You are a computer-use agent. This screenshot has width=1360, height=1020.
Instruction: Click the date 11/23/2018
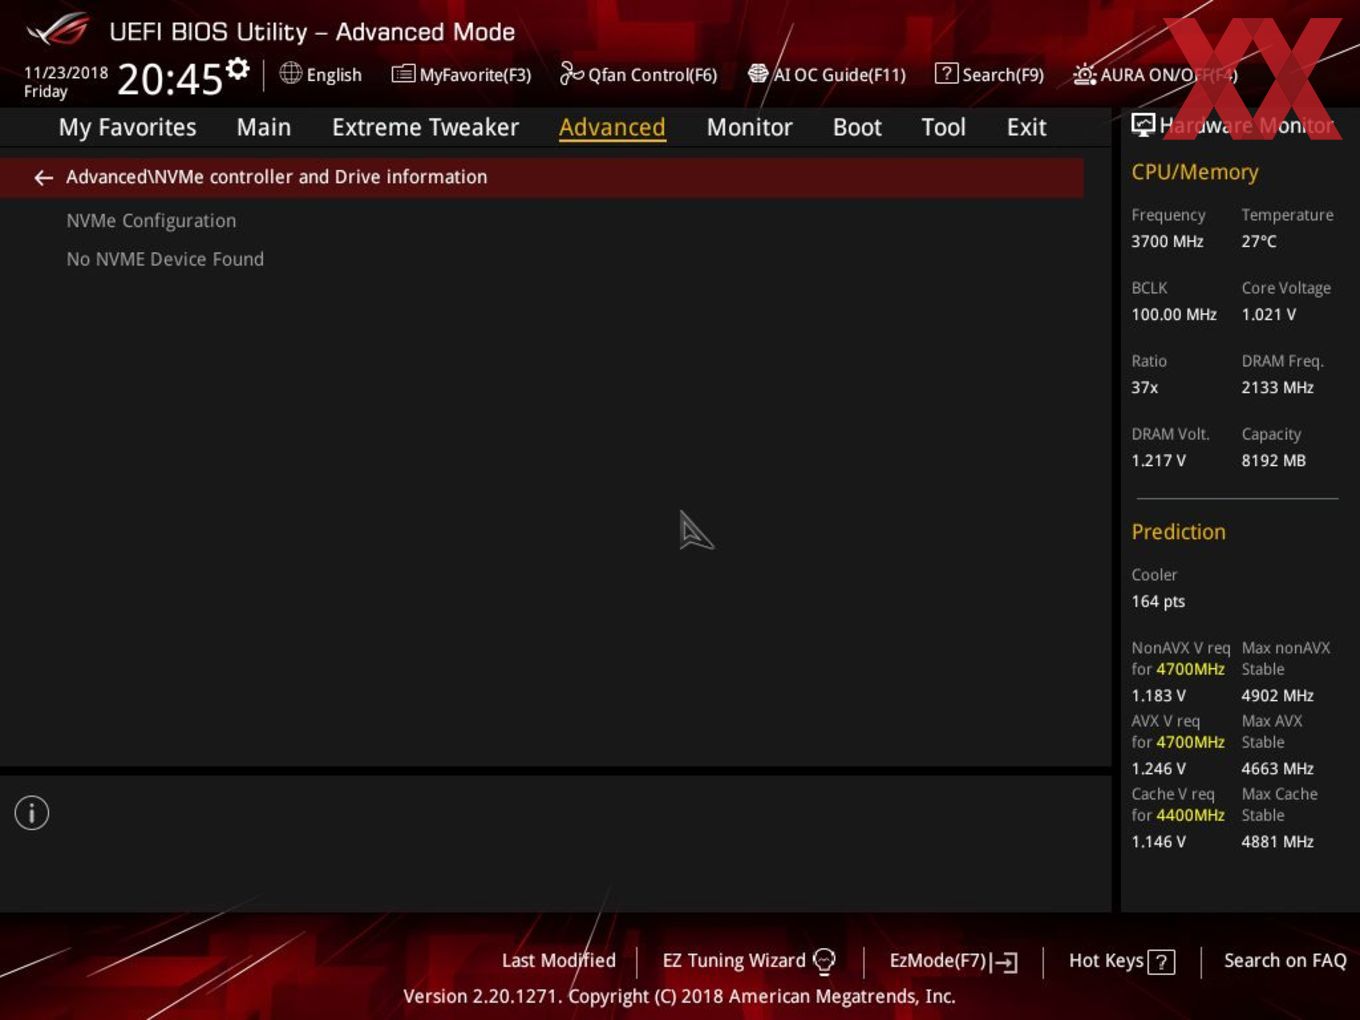point(66,73)
